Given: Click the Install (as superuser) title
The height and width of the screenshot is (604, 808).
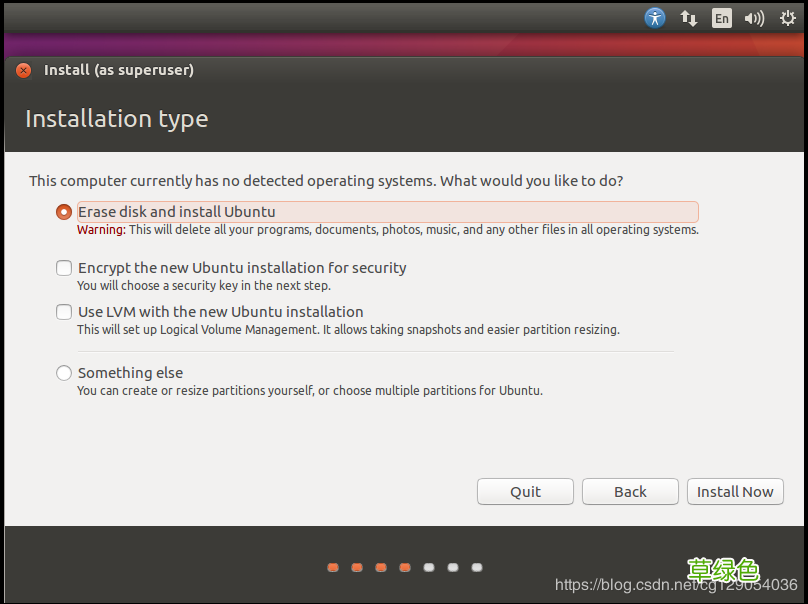Looking at the screenshot, I should 119,70.
